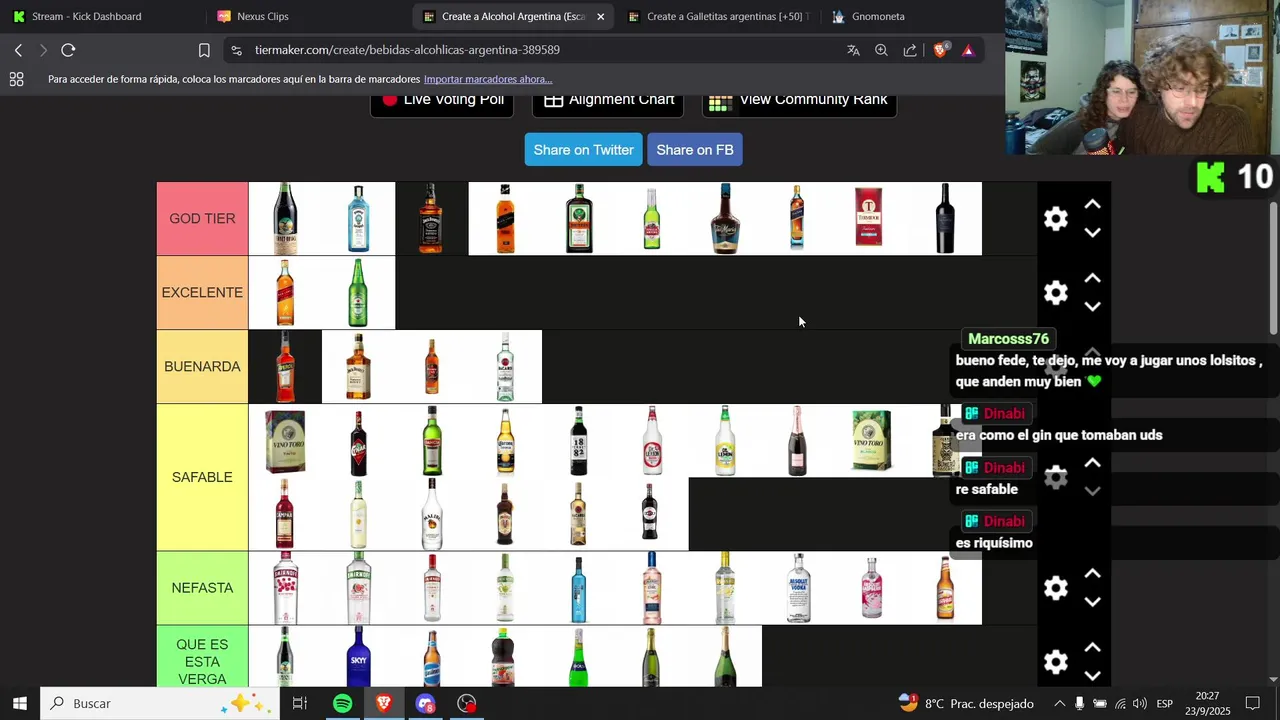1280x720 pixels.
Task: Open volume control in system tray
Action: [x=1140, y=704]
